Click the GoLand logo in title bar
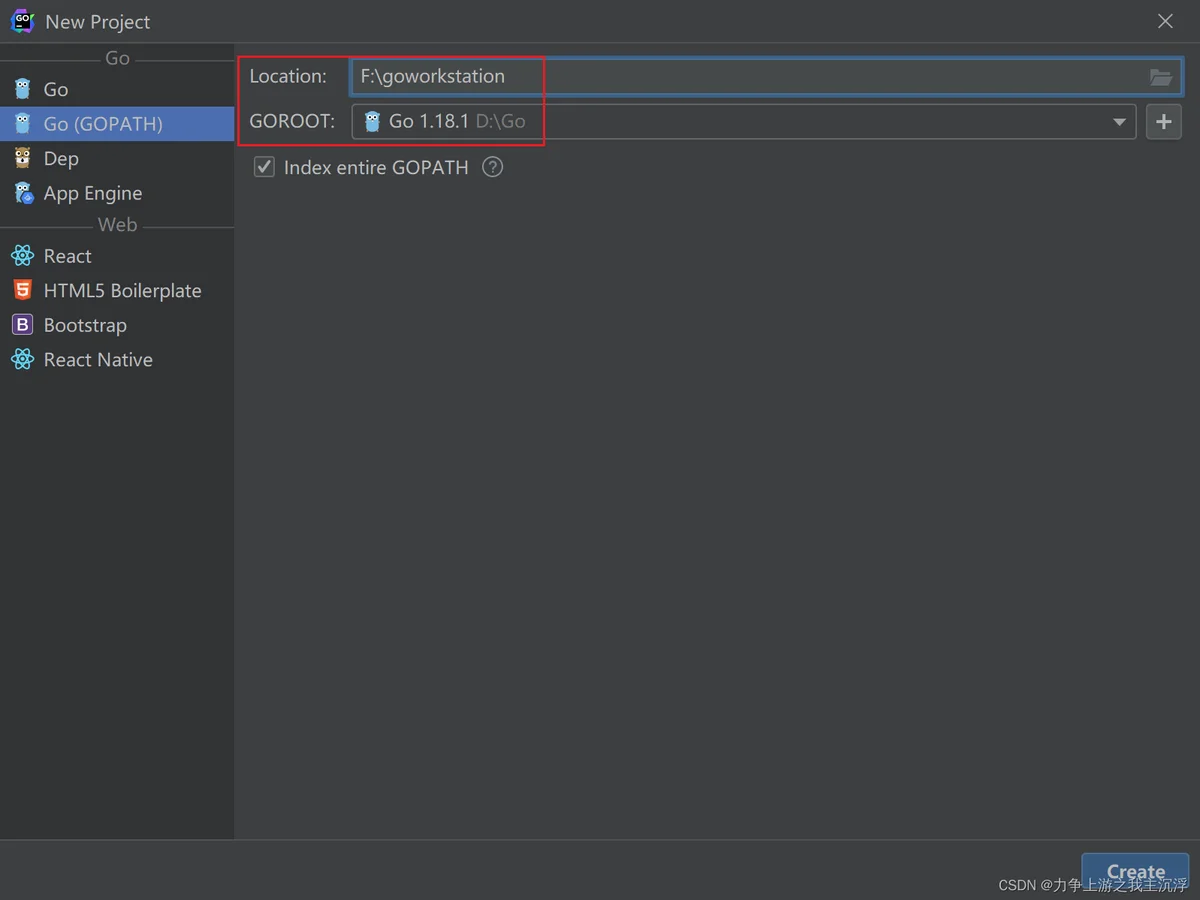 tap(22, 21)
